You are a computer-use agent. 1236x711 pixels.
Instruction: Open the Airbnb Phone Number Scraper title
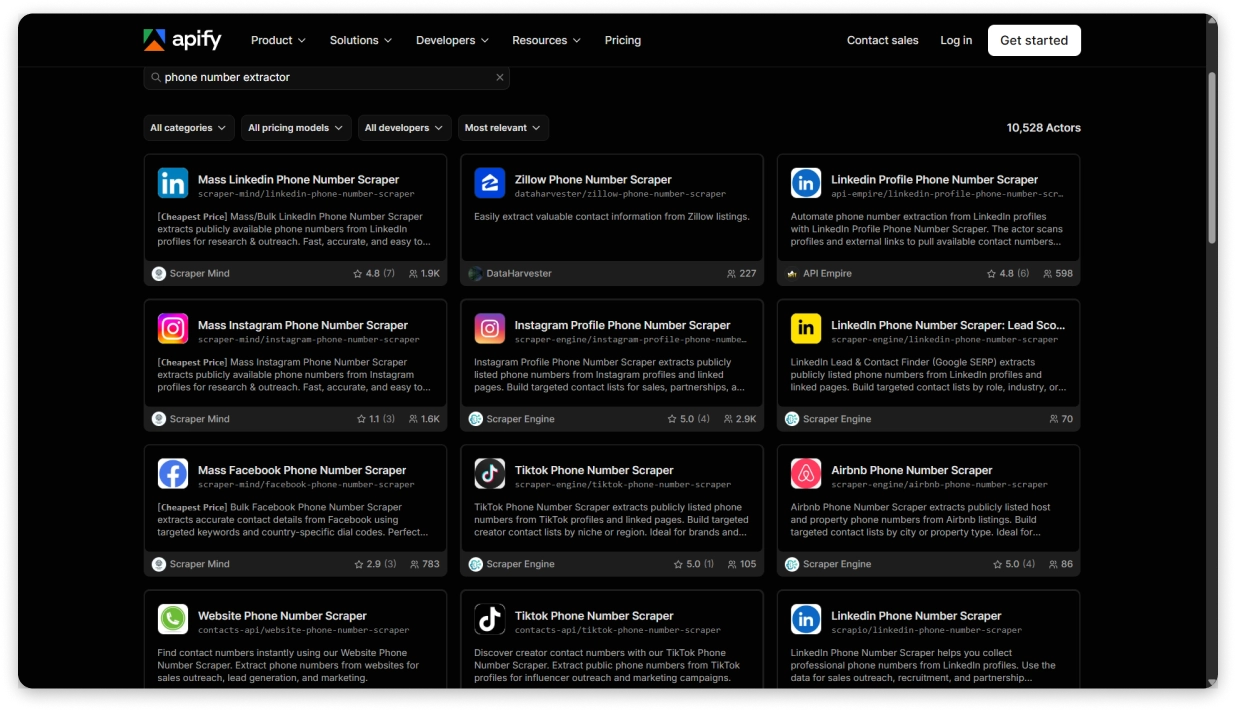coord(911,470)
